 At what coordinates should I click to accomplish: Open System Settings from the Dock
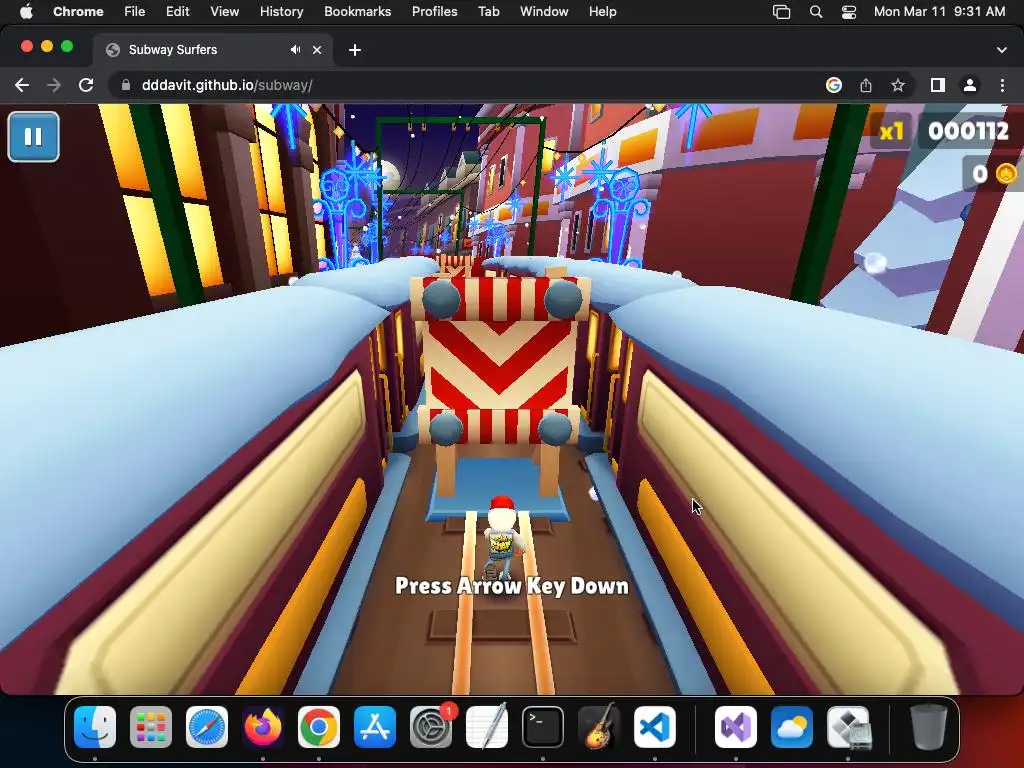431,727
